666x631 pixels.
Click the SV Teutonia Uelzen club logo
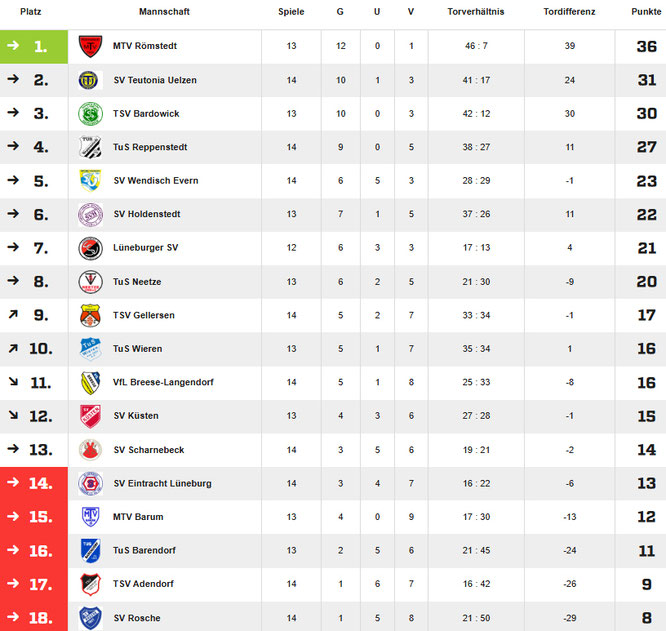(90, 80)
